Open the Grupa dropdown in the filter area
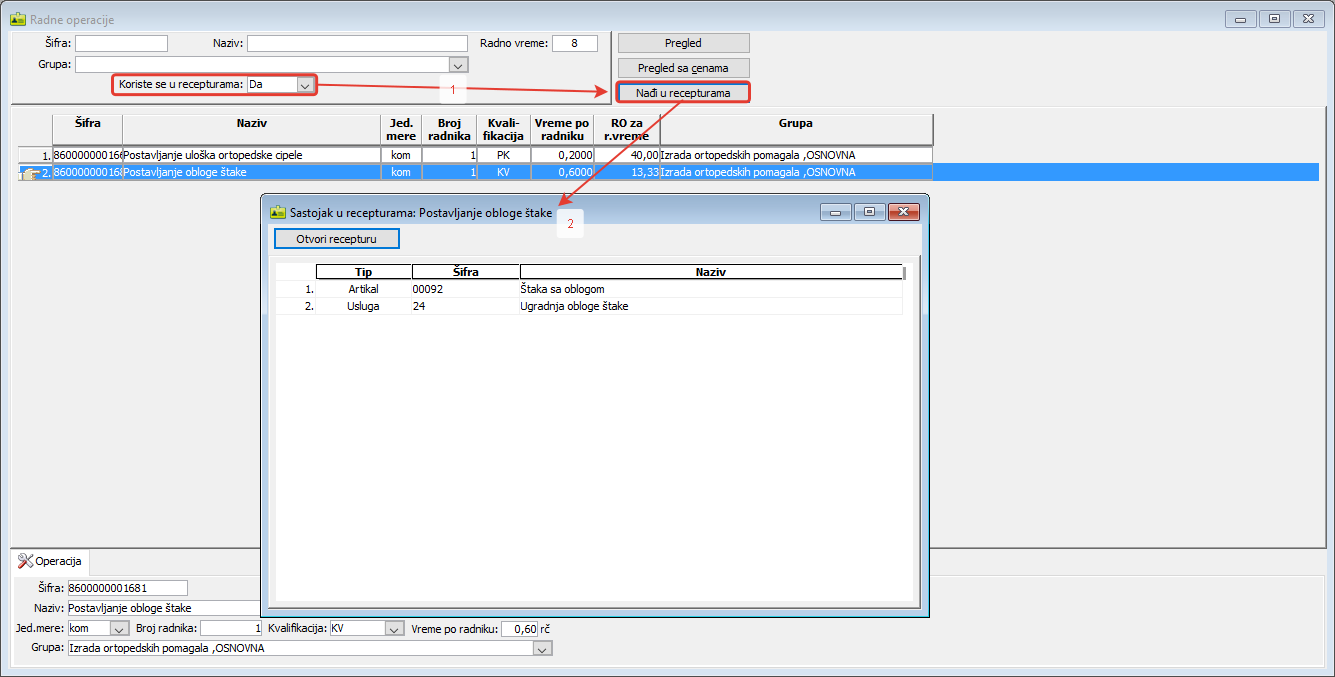The width and height of the screenshot is (1335, 677). 458,65
